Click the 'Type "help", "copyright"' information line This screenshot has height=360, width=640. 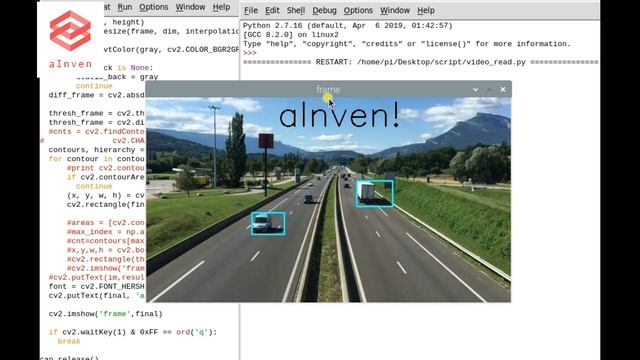[x=407, y=44]
